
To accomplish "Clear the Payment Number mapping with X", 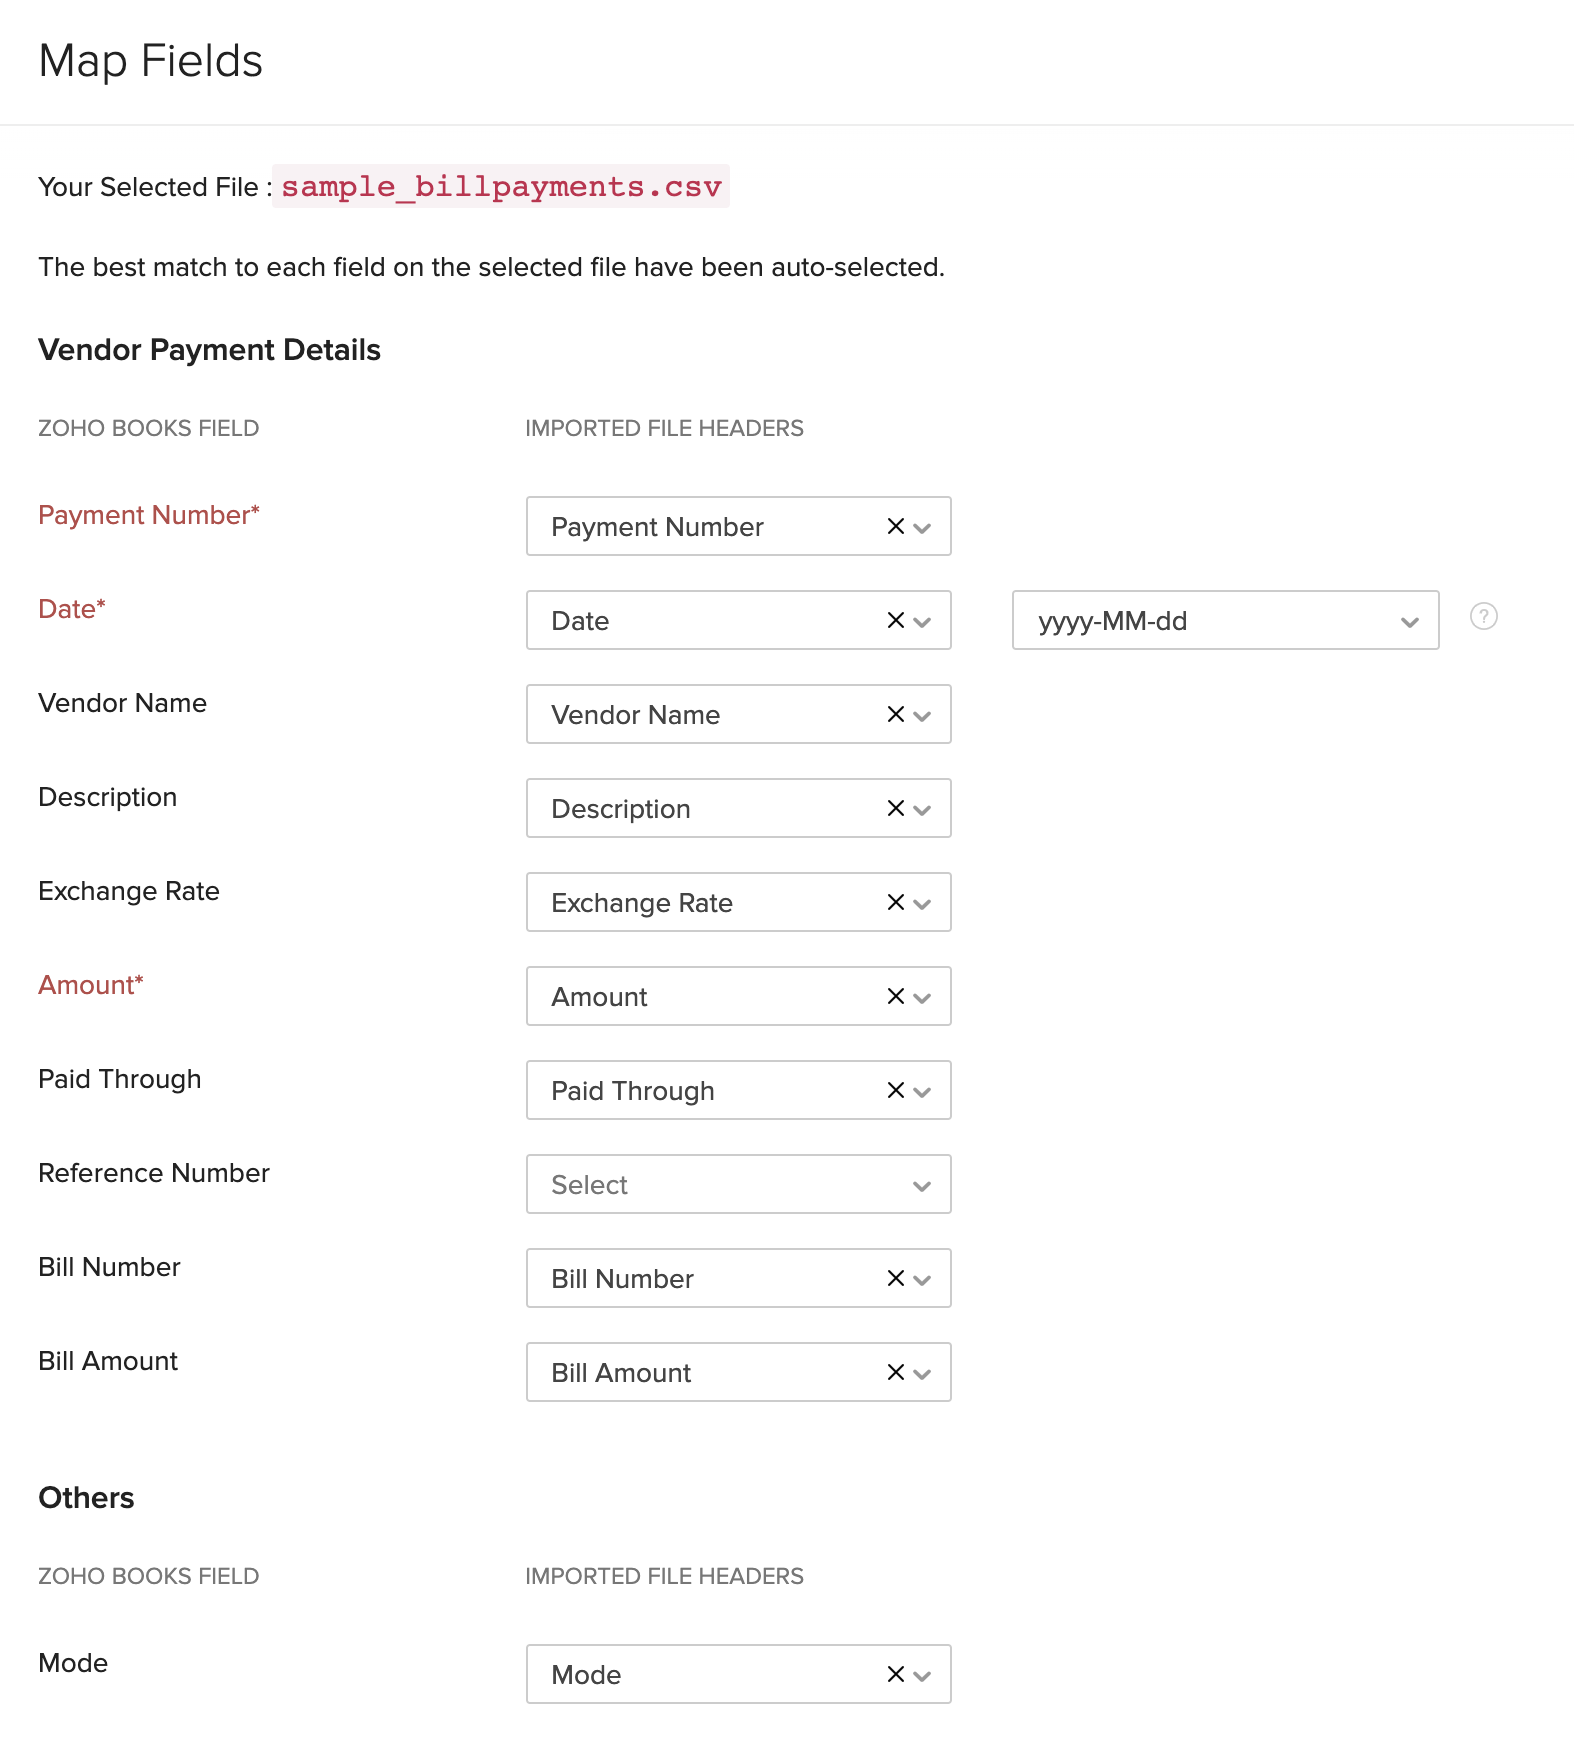I will 895,526.
